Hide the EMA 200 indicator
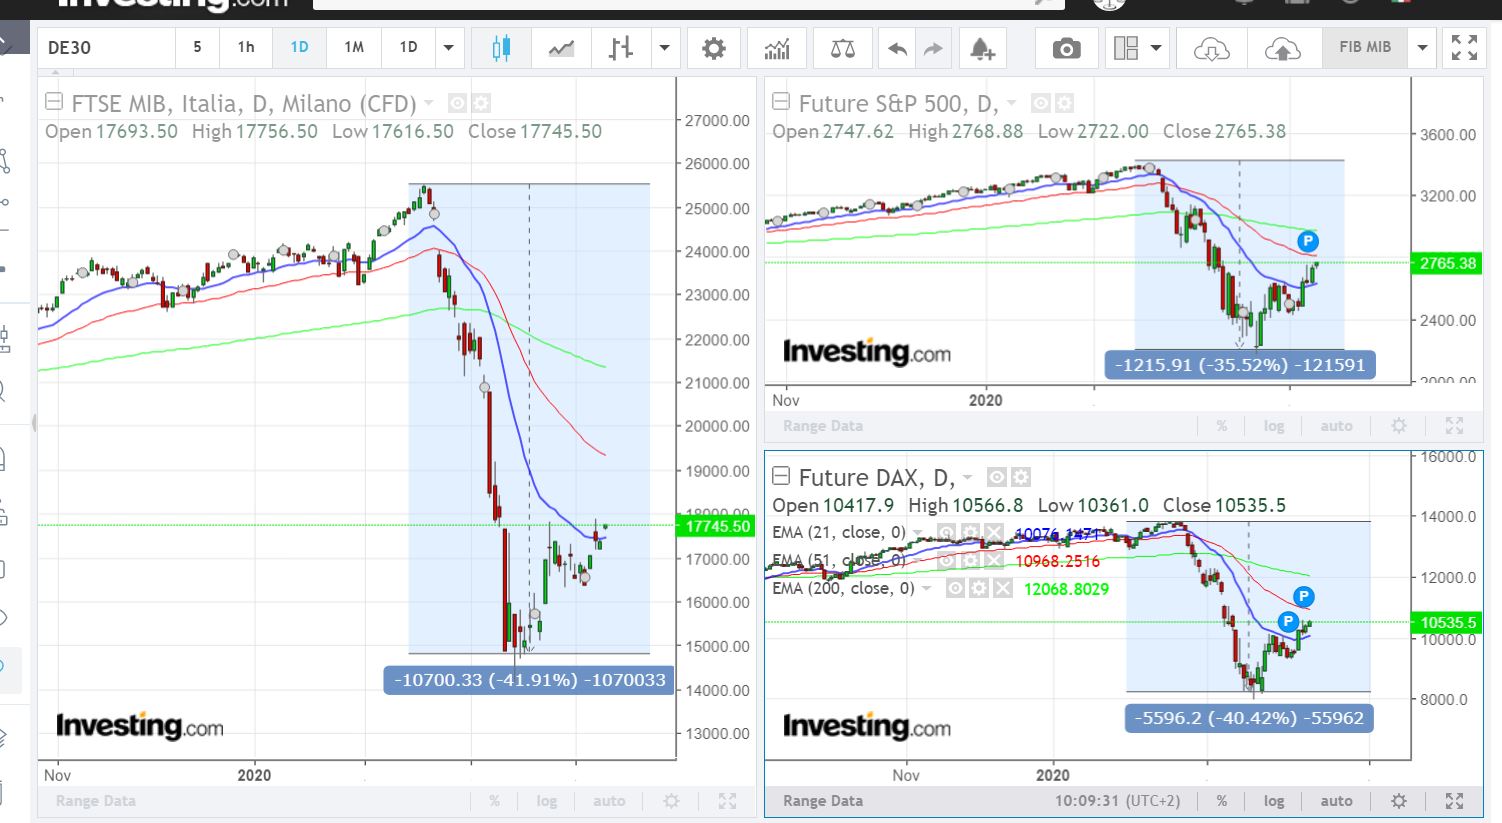 pyautogui.click(x=955, y=588)
